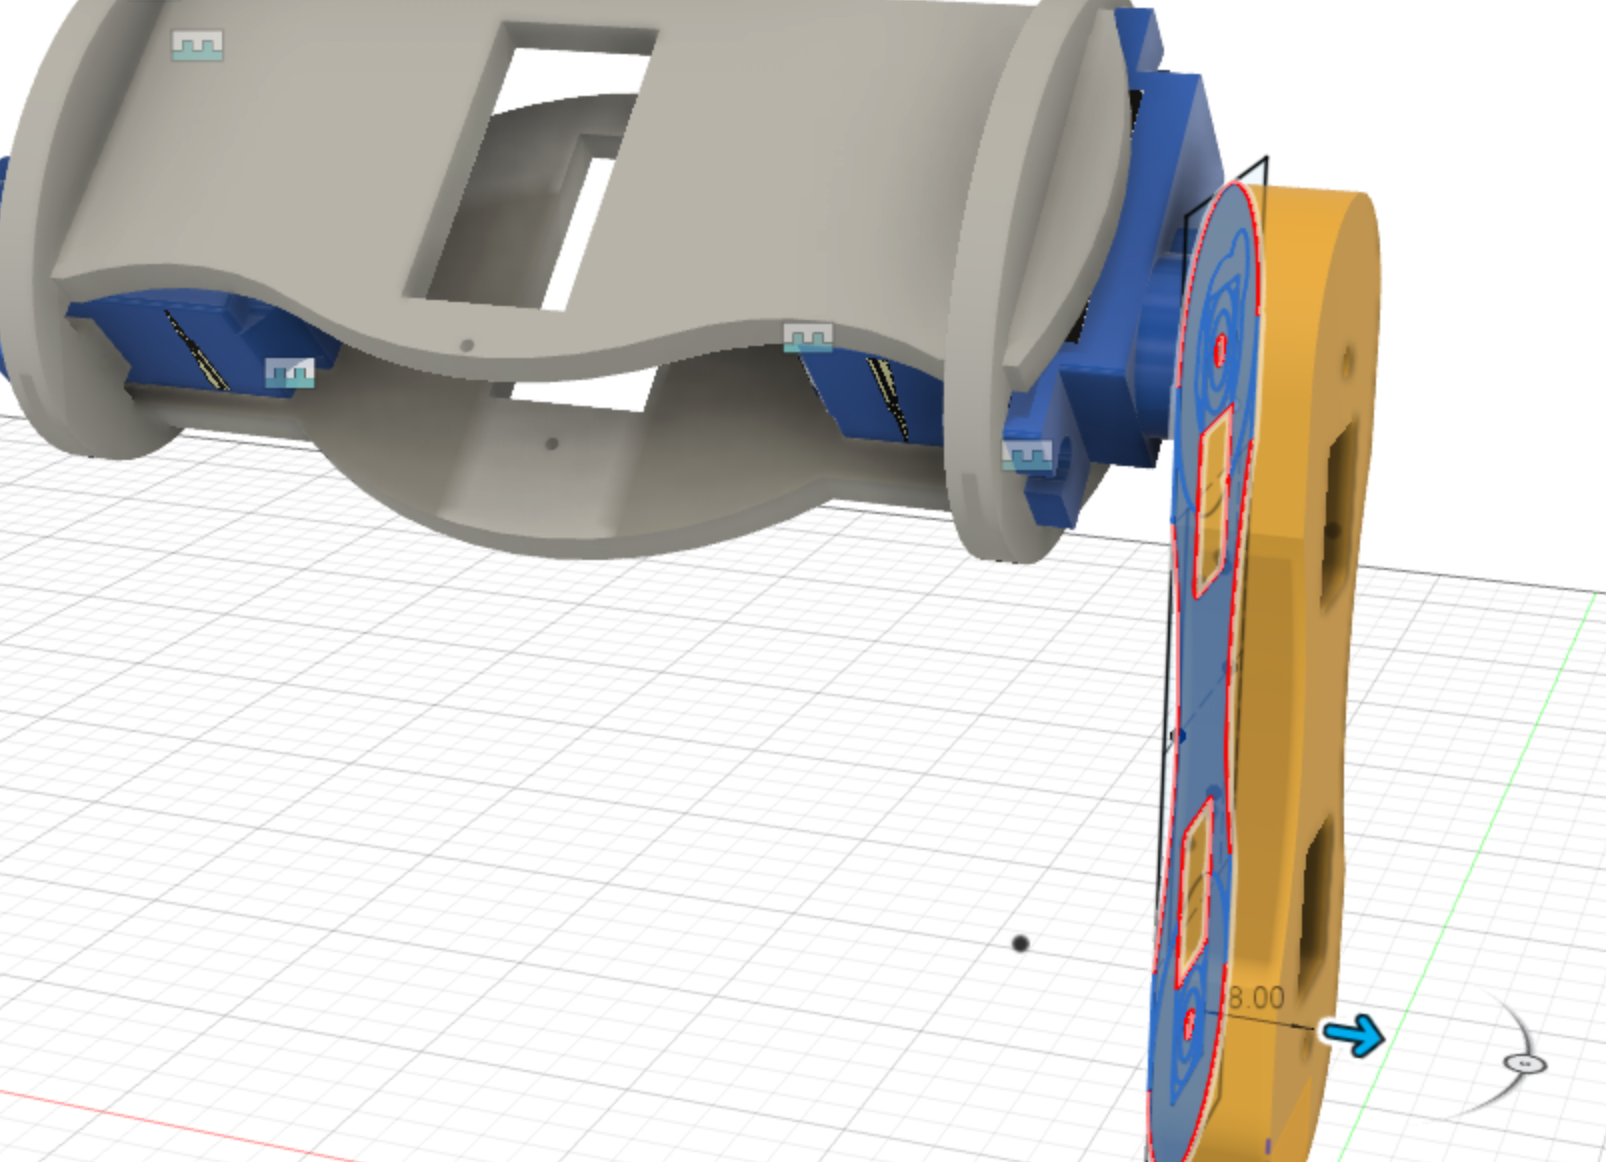Select the lower small red circle profile
The height and width of the screenshot is (1162, 1606).
(x=1190, y=1025)
